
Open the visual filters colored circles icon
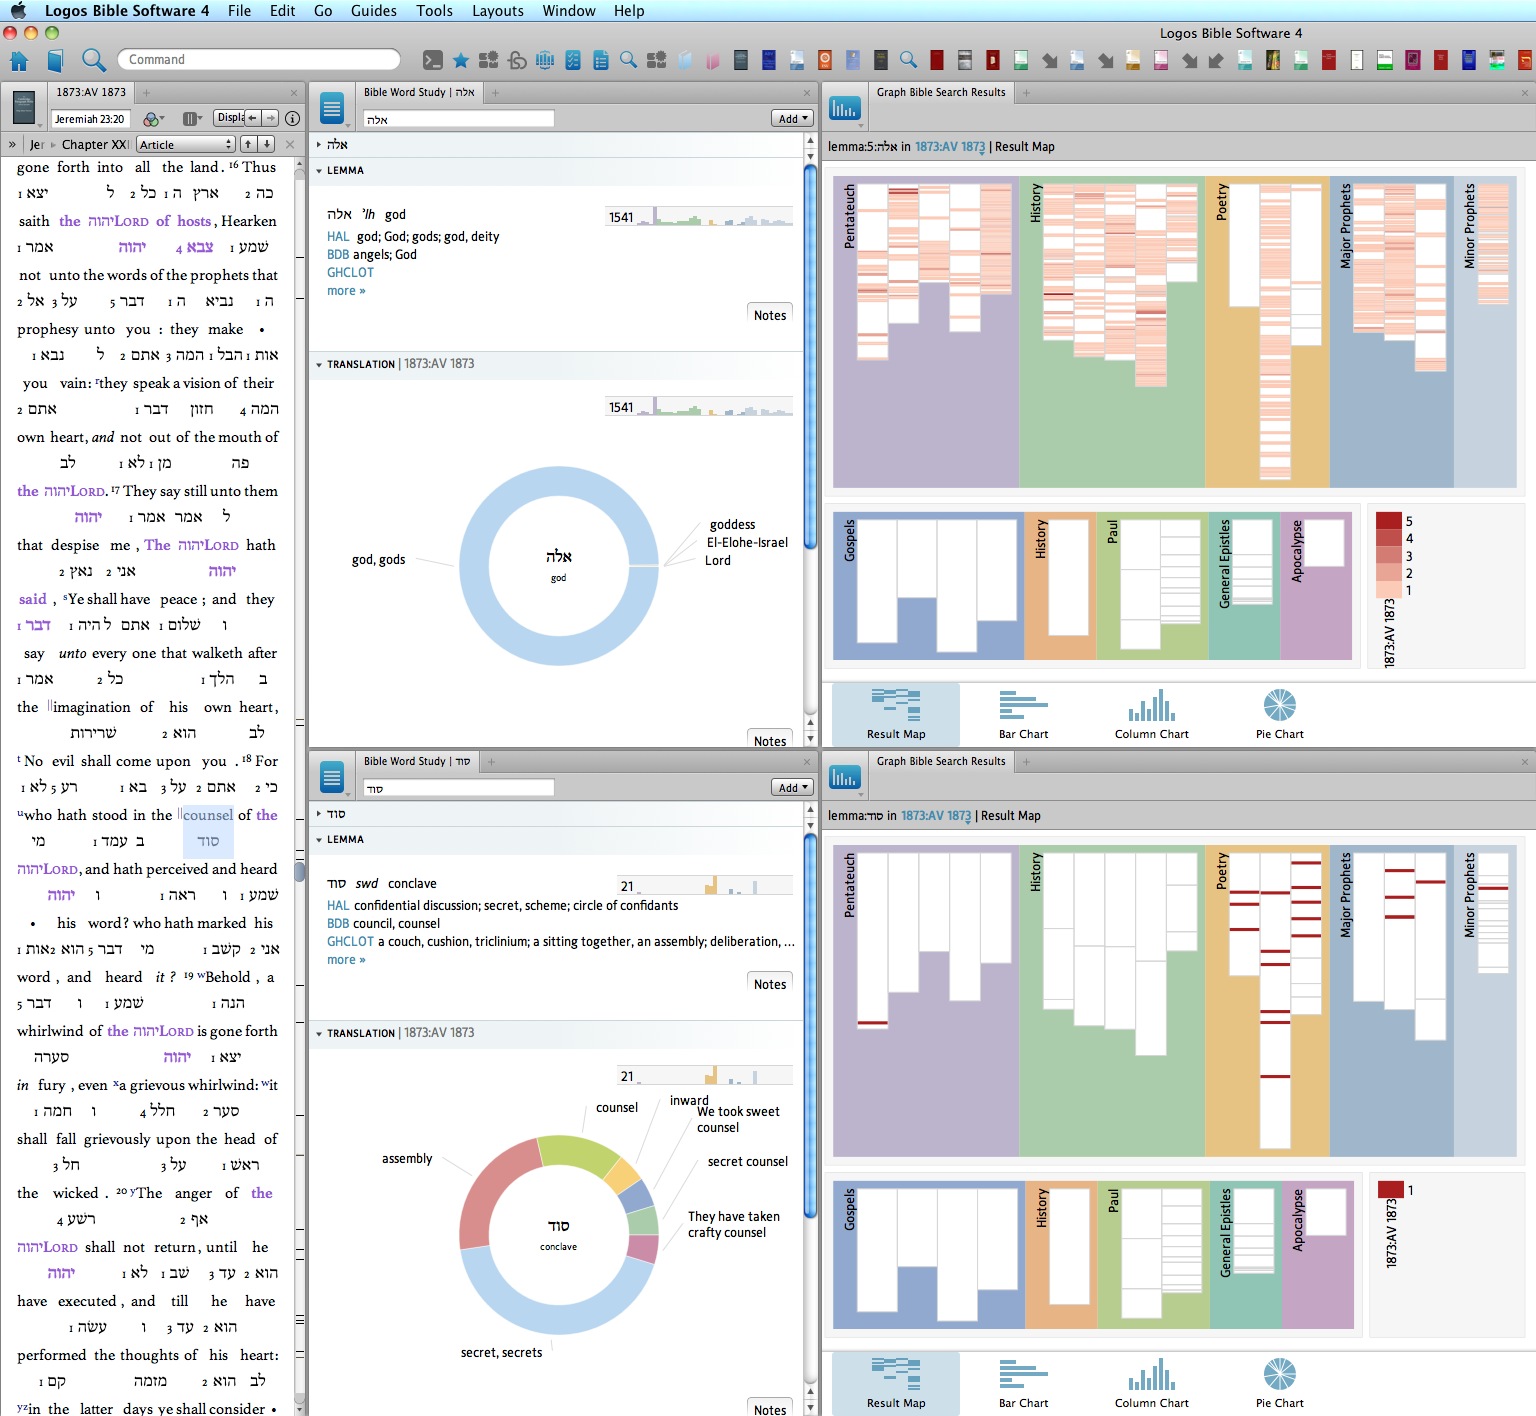pos(153,119)
